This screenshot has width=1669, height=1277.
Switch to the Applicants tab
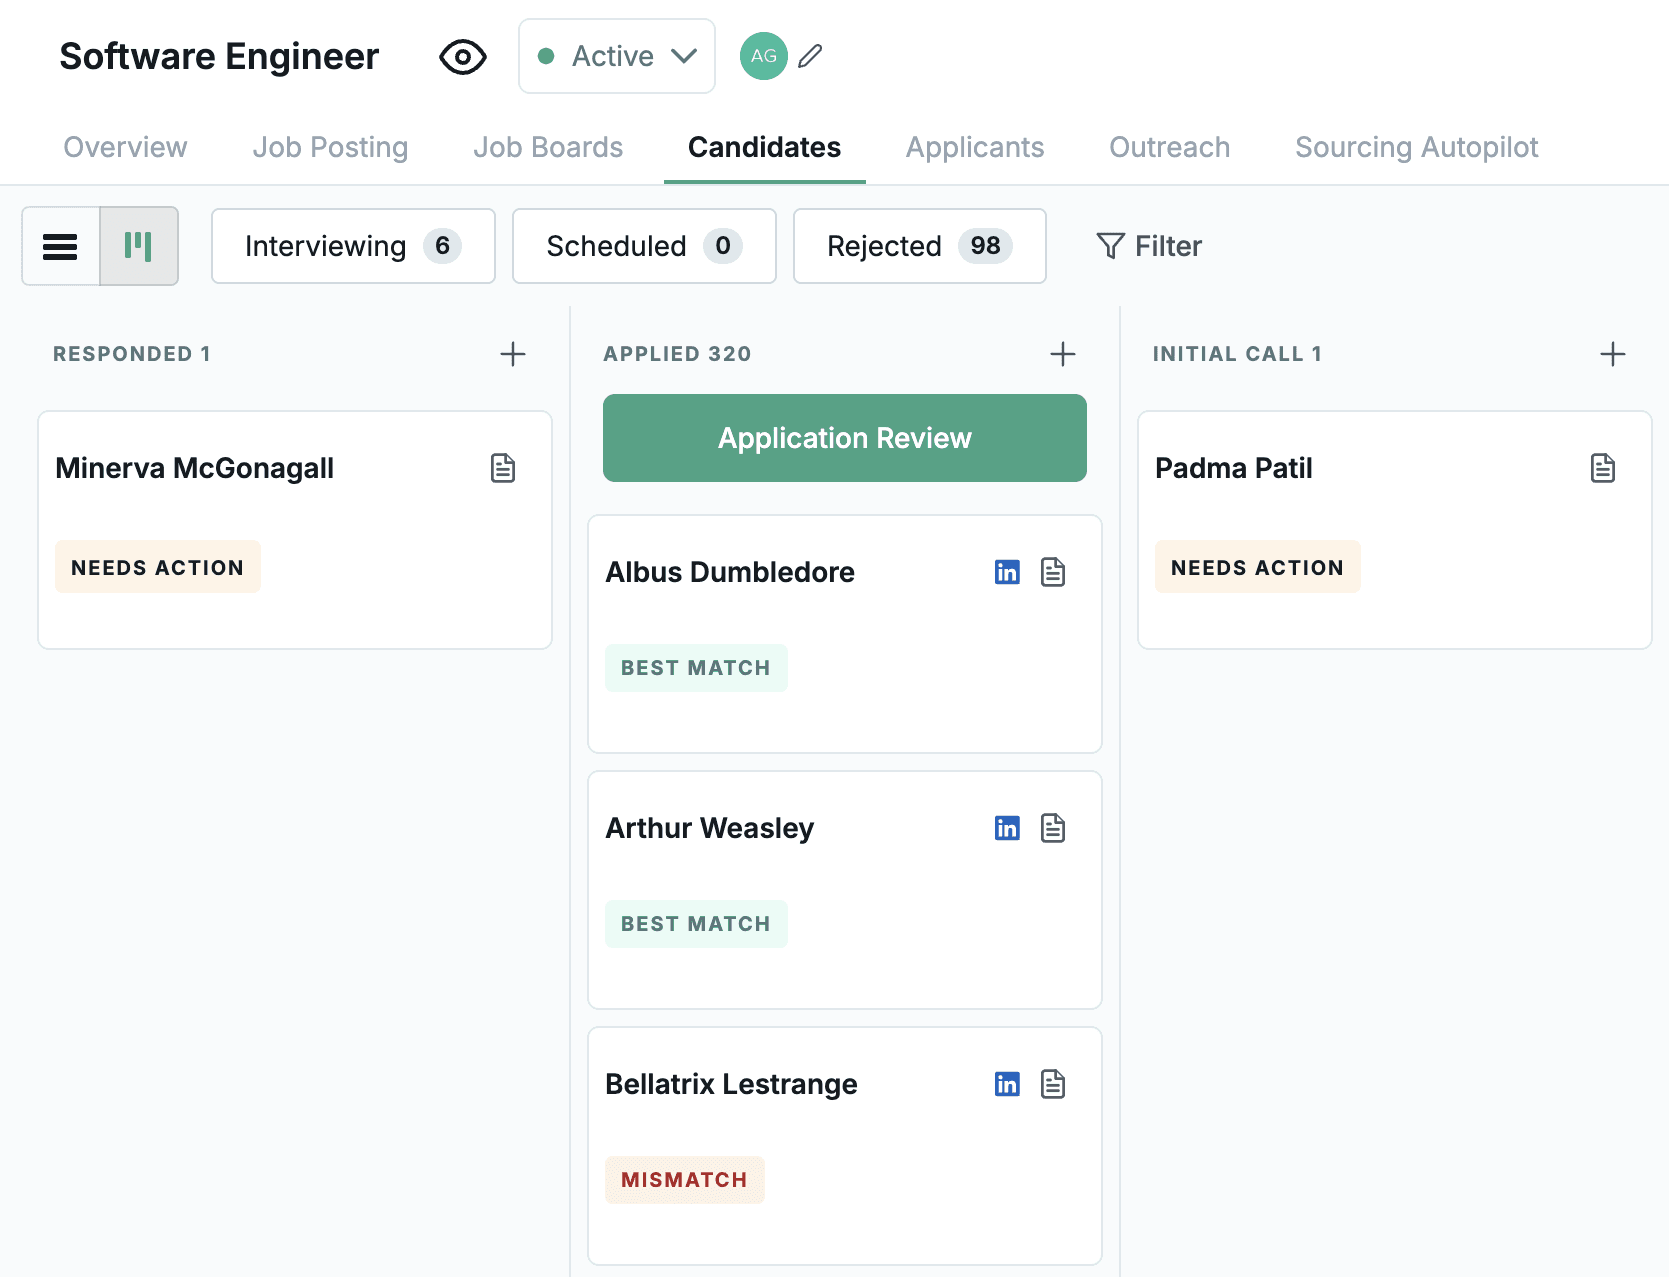click(974, 147)
